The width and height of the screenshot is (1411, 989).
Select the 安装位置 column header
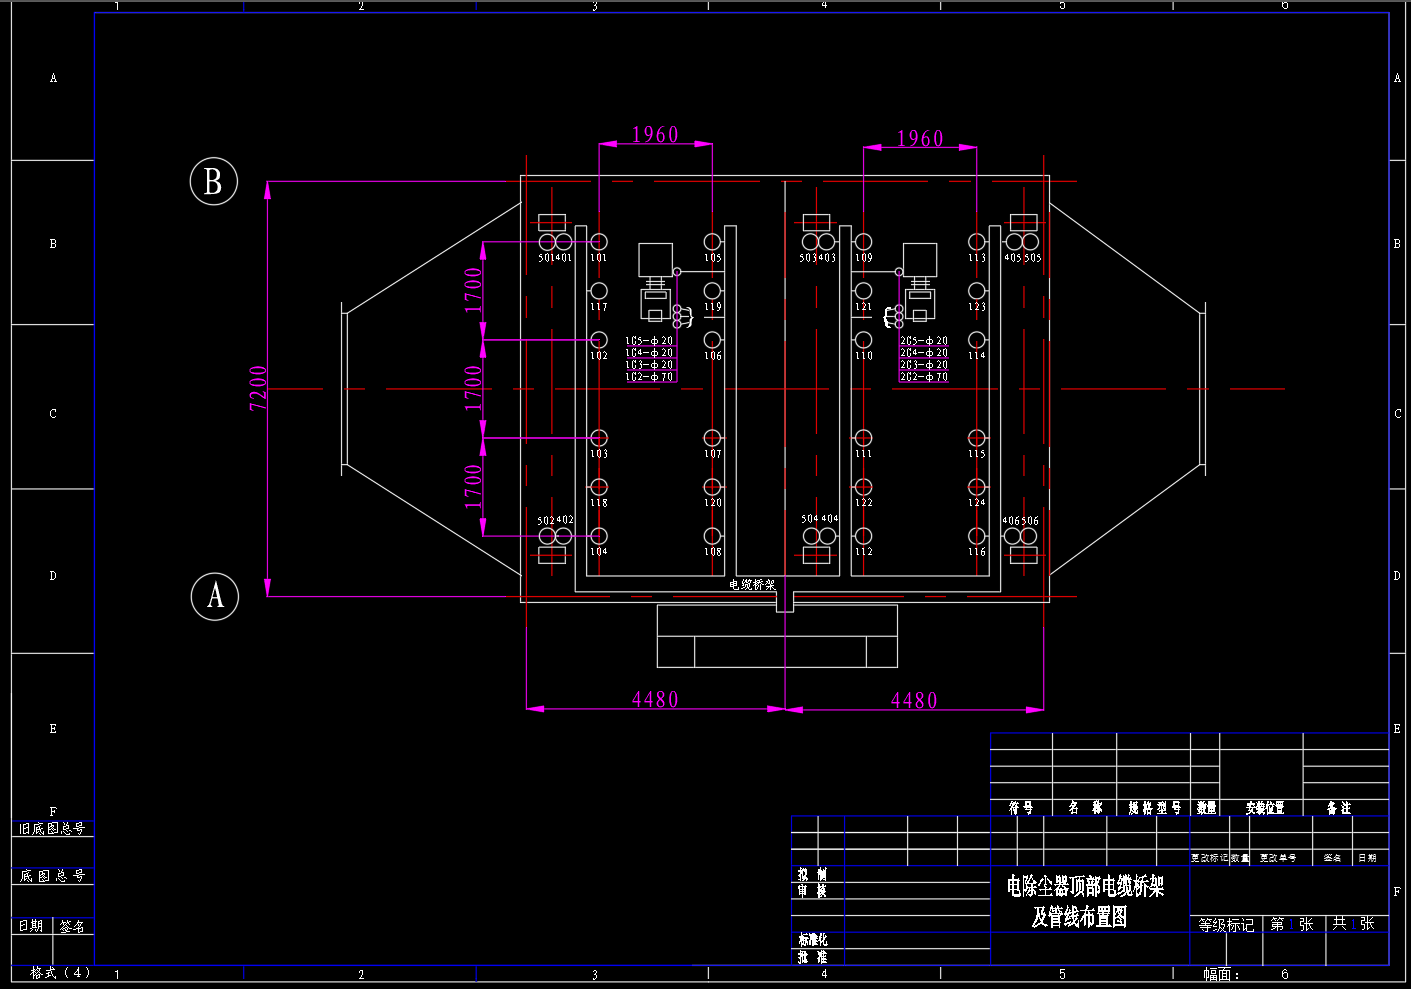[1265, 808]
